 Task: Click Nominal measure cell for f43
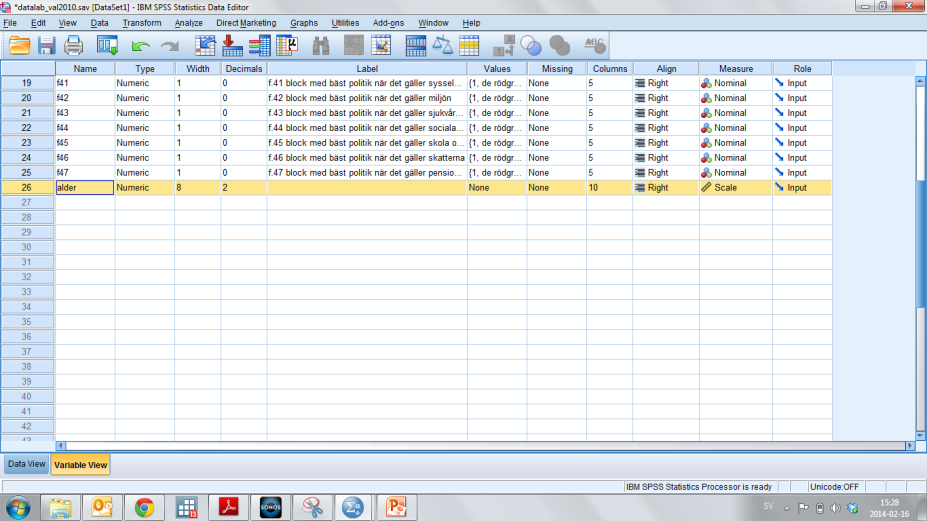coord(735,113)
